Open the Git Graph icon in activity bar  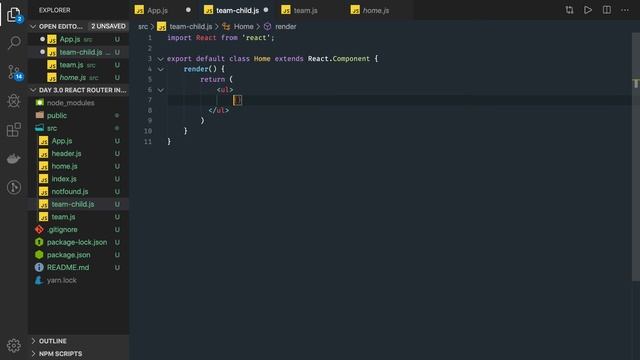14,187
